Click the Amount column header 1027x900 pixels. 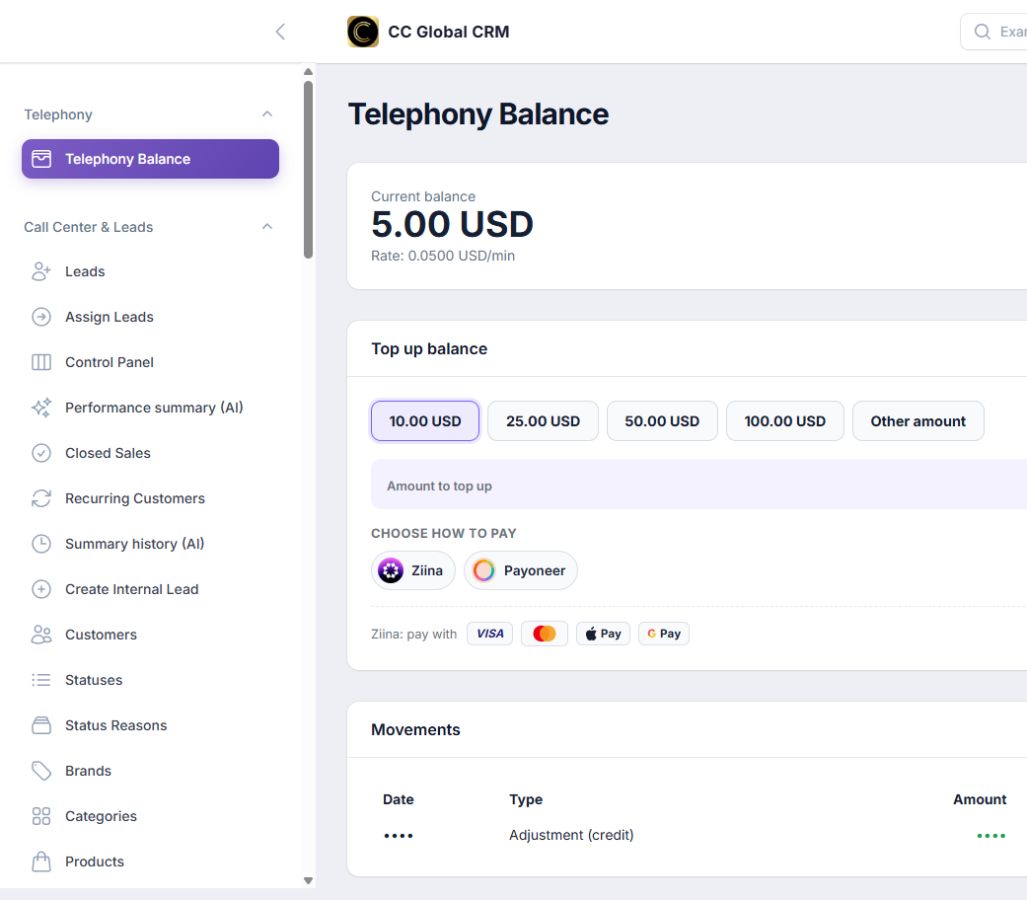point(979,799)
